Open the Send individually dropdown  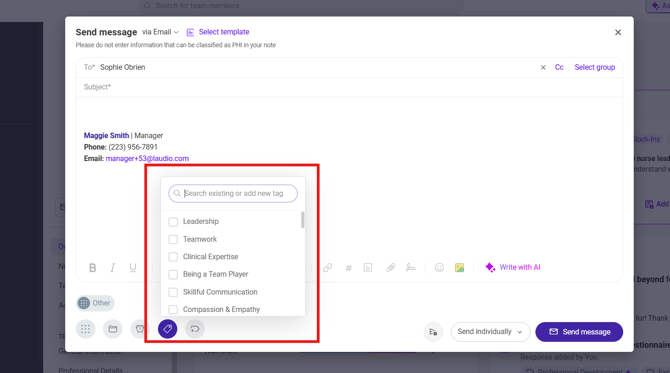(x=490, y=332)
